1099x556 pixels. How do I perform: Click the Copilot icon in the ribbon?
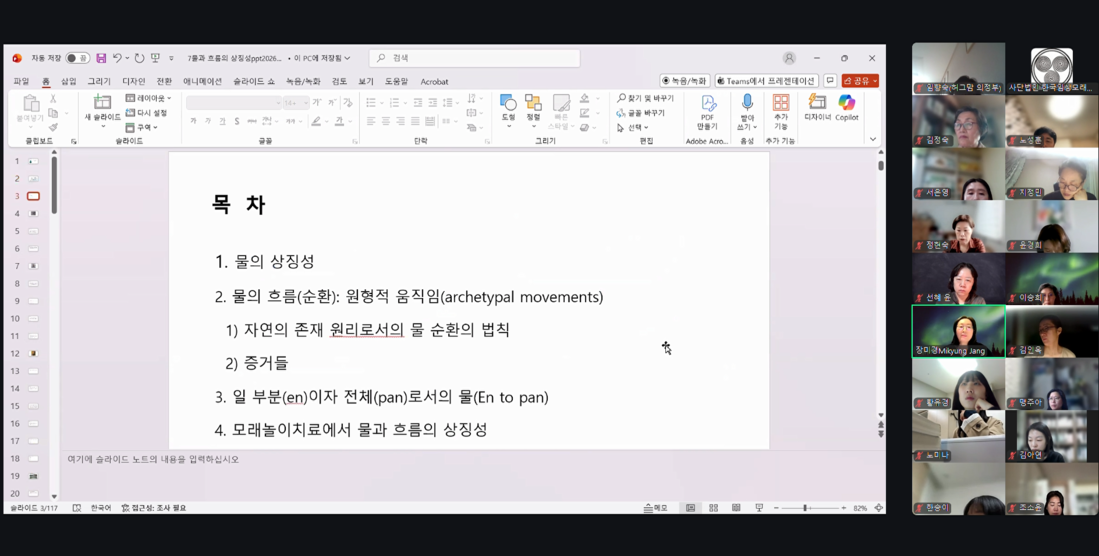coord(846,108)
